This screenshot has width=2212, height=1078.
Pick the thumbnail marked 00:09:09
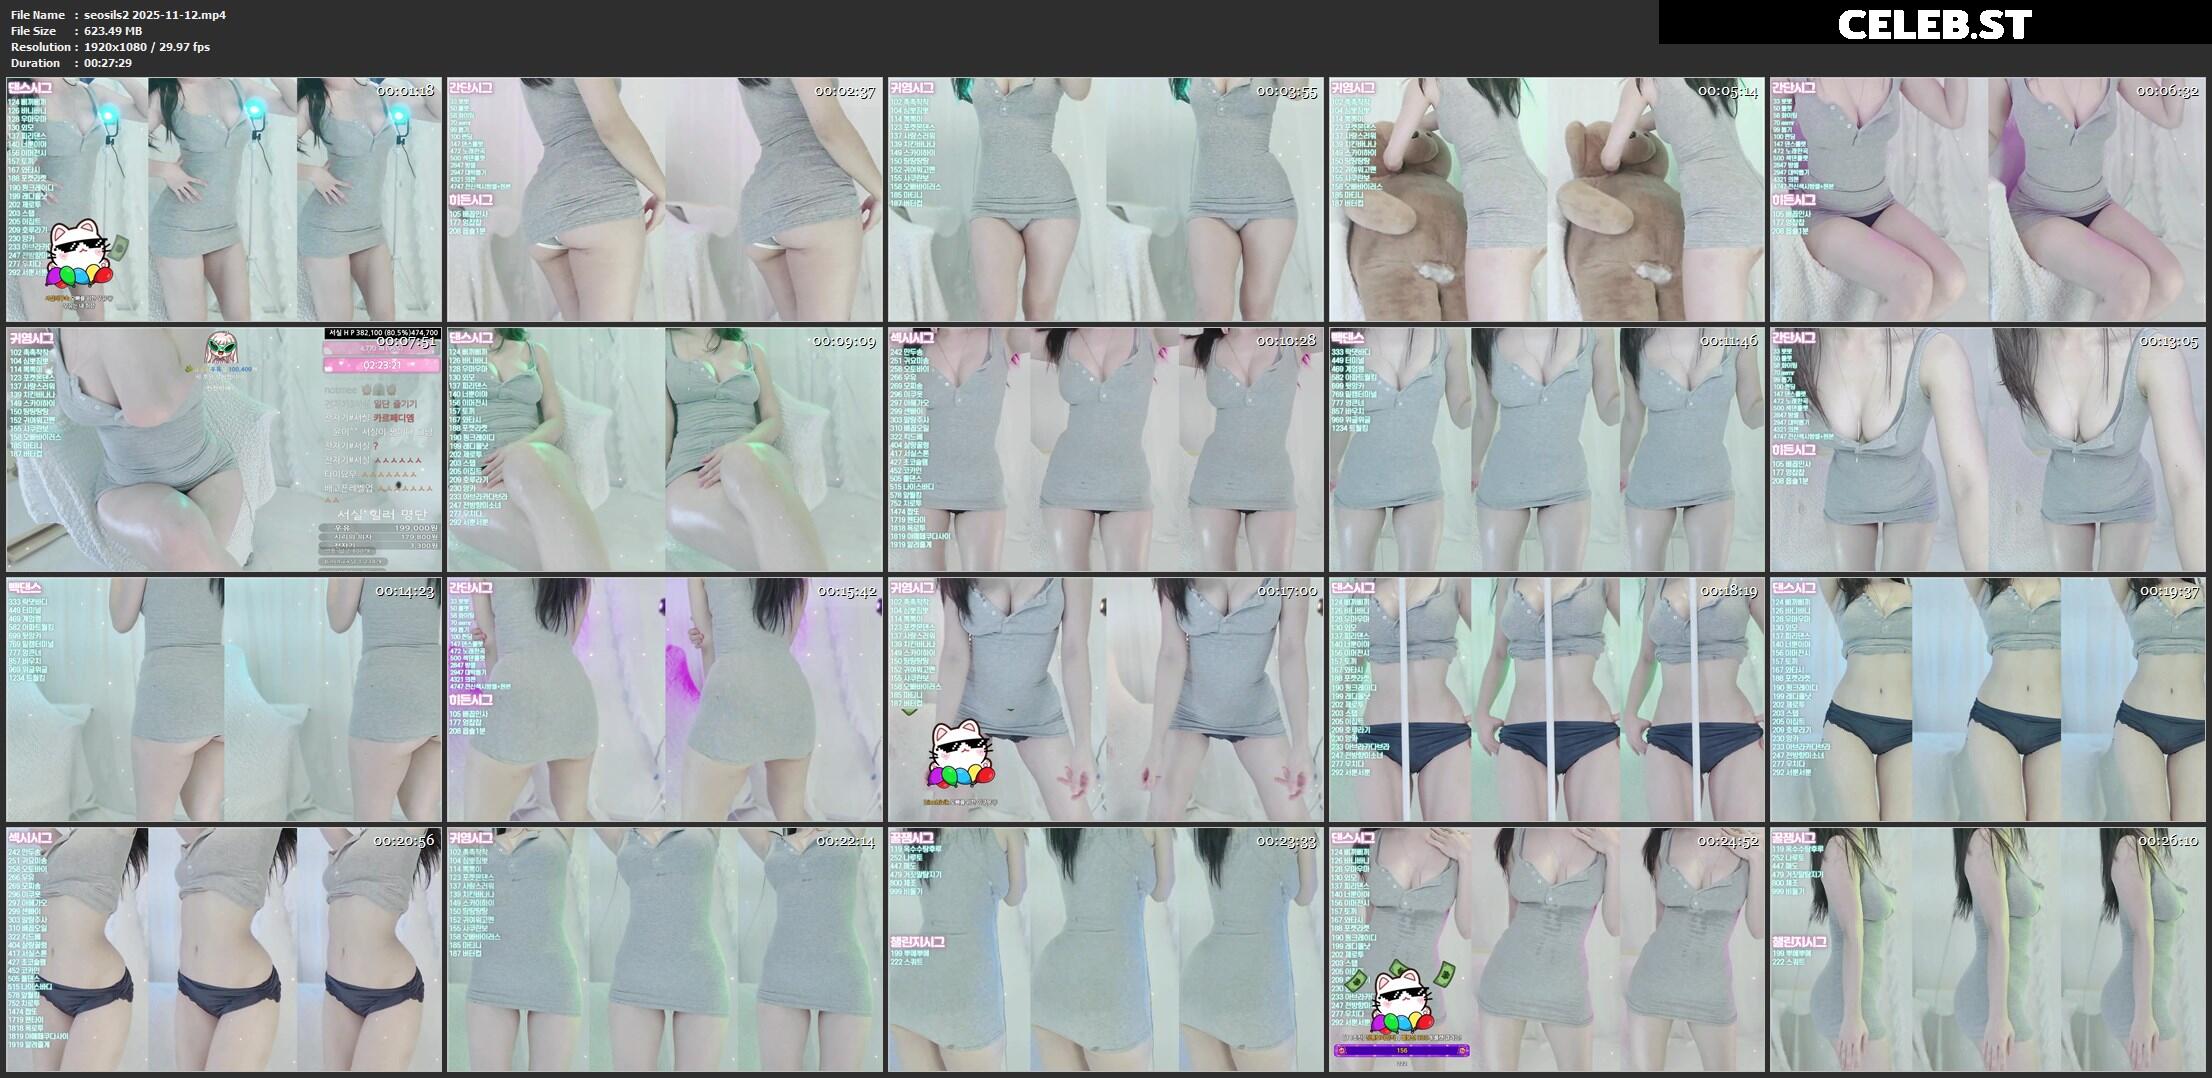click(665, 450)
